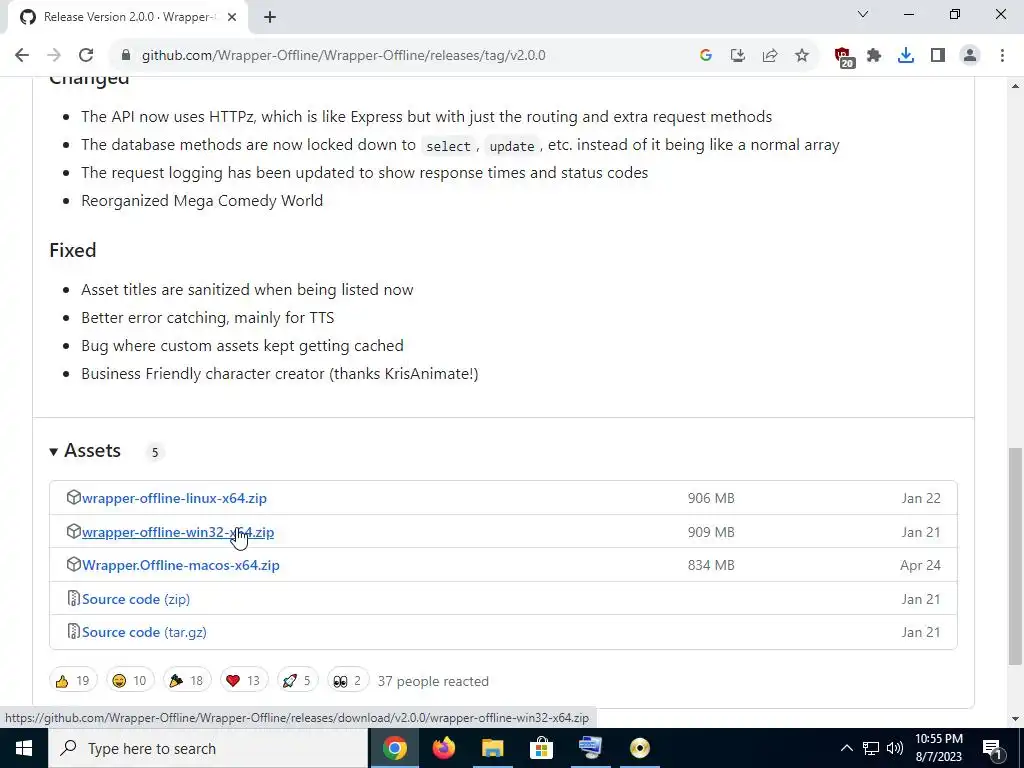Go back to previous page

pyautogui.click(x=22, y=56)
